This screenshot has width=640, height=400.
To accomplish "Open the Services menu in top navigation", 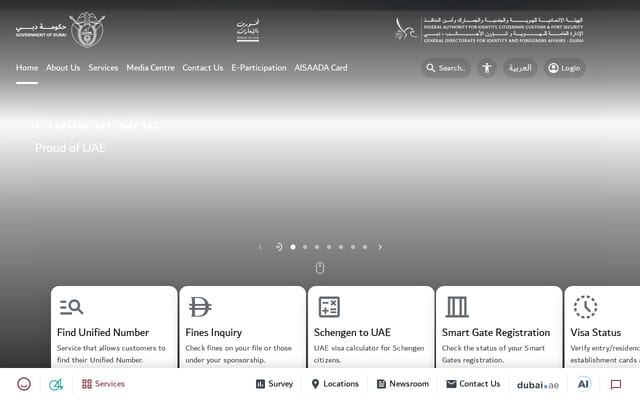I will (103, 68).
